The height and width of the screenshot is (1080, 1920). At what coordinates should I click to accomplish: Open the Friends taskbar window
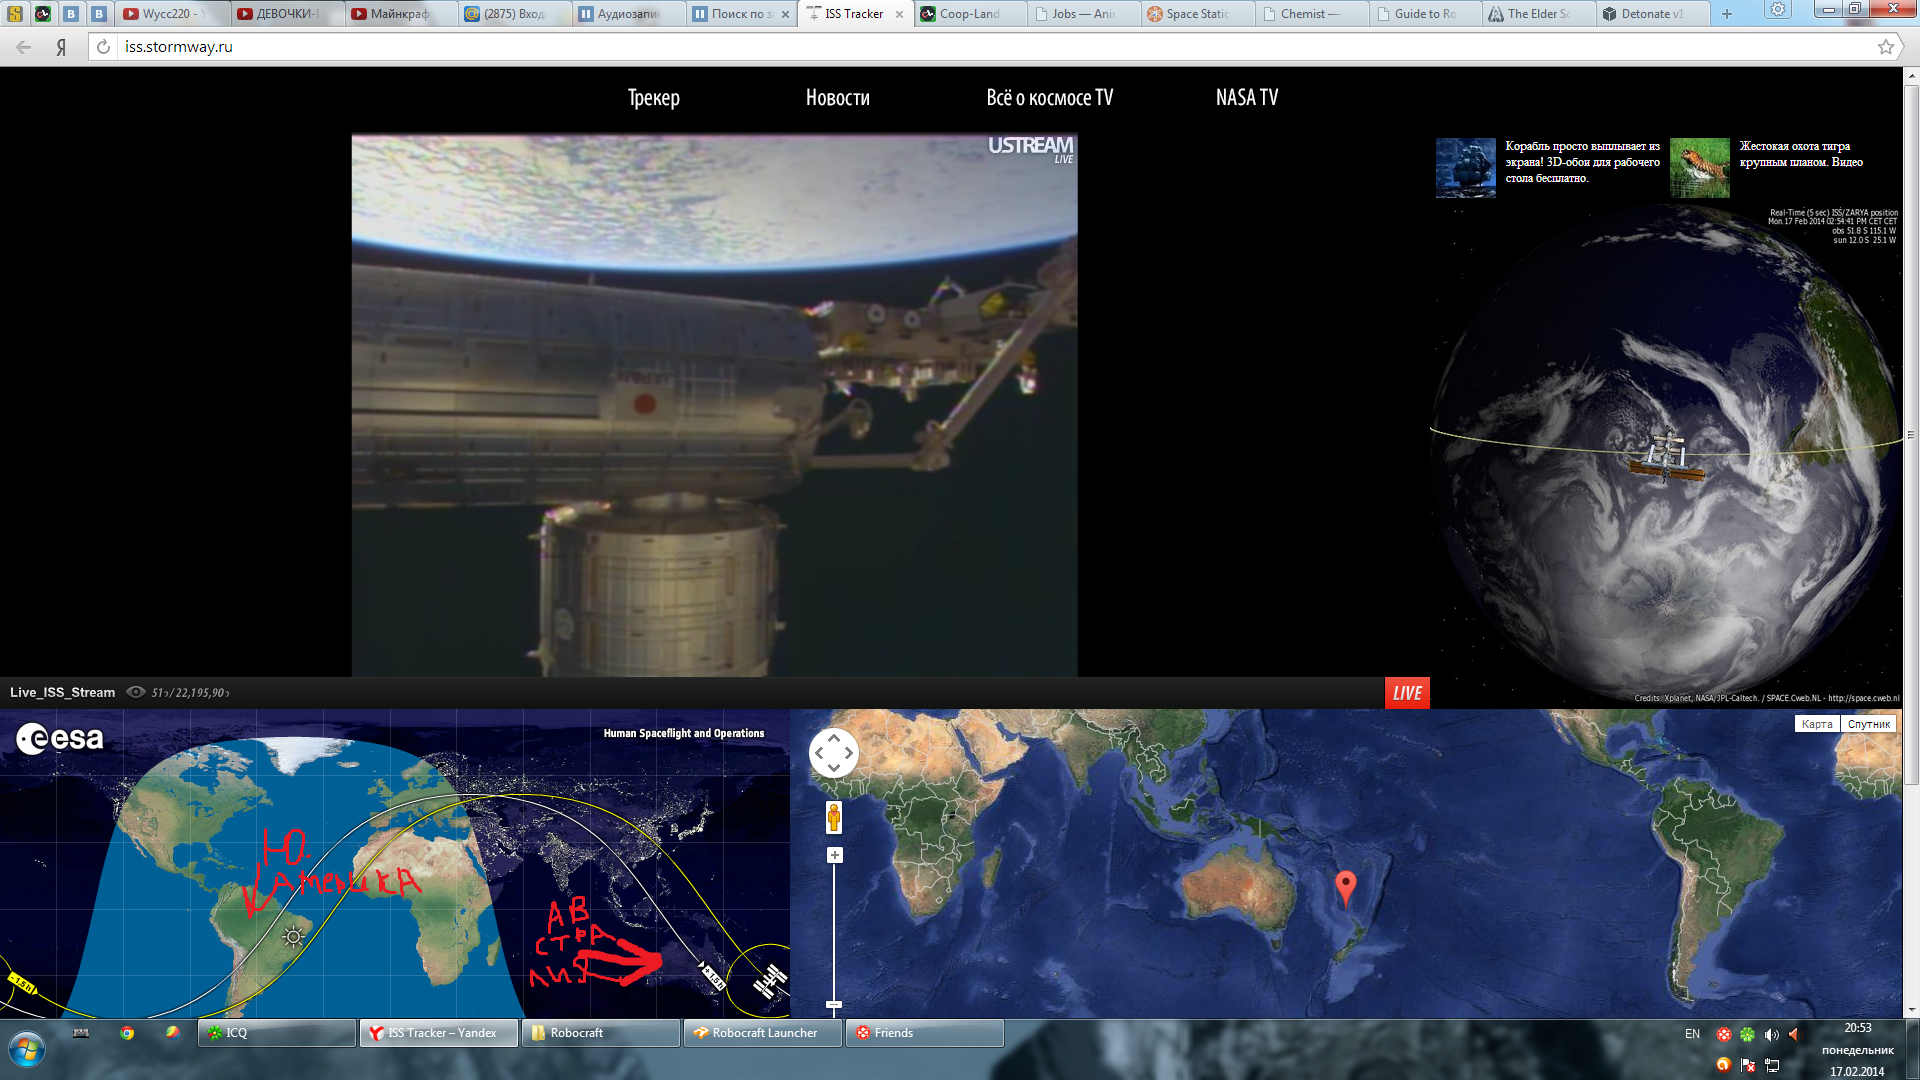coord(925,1033)
